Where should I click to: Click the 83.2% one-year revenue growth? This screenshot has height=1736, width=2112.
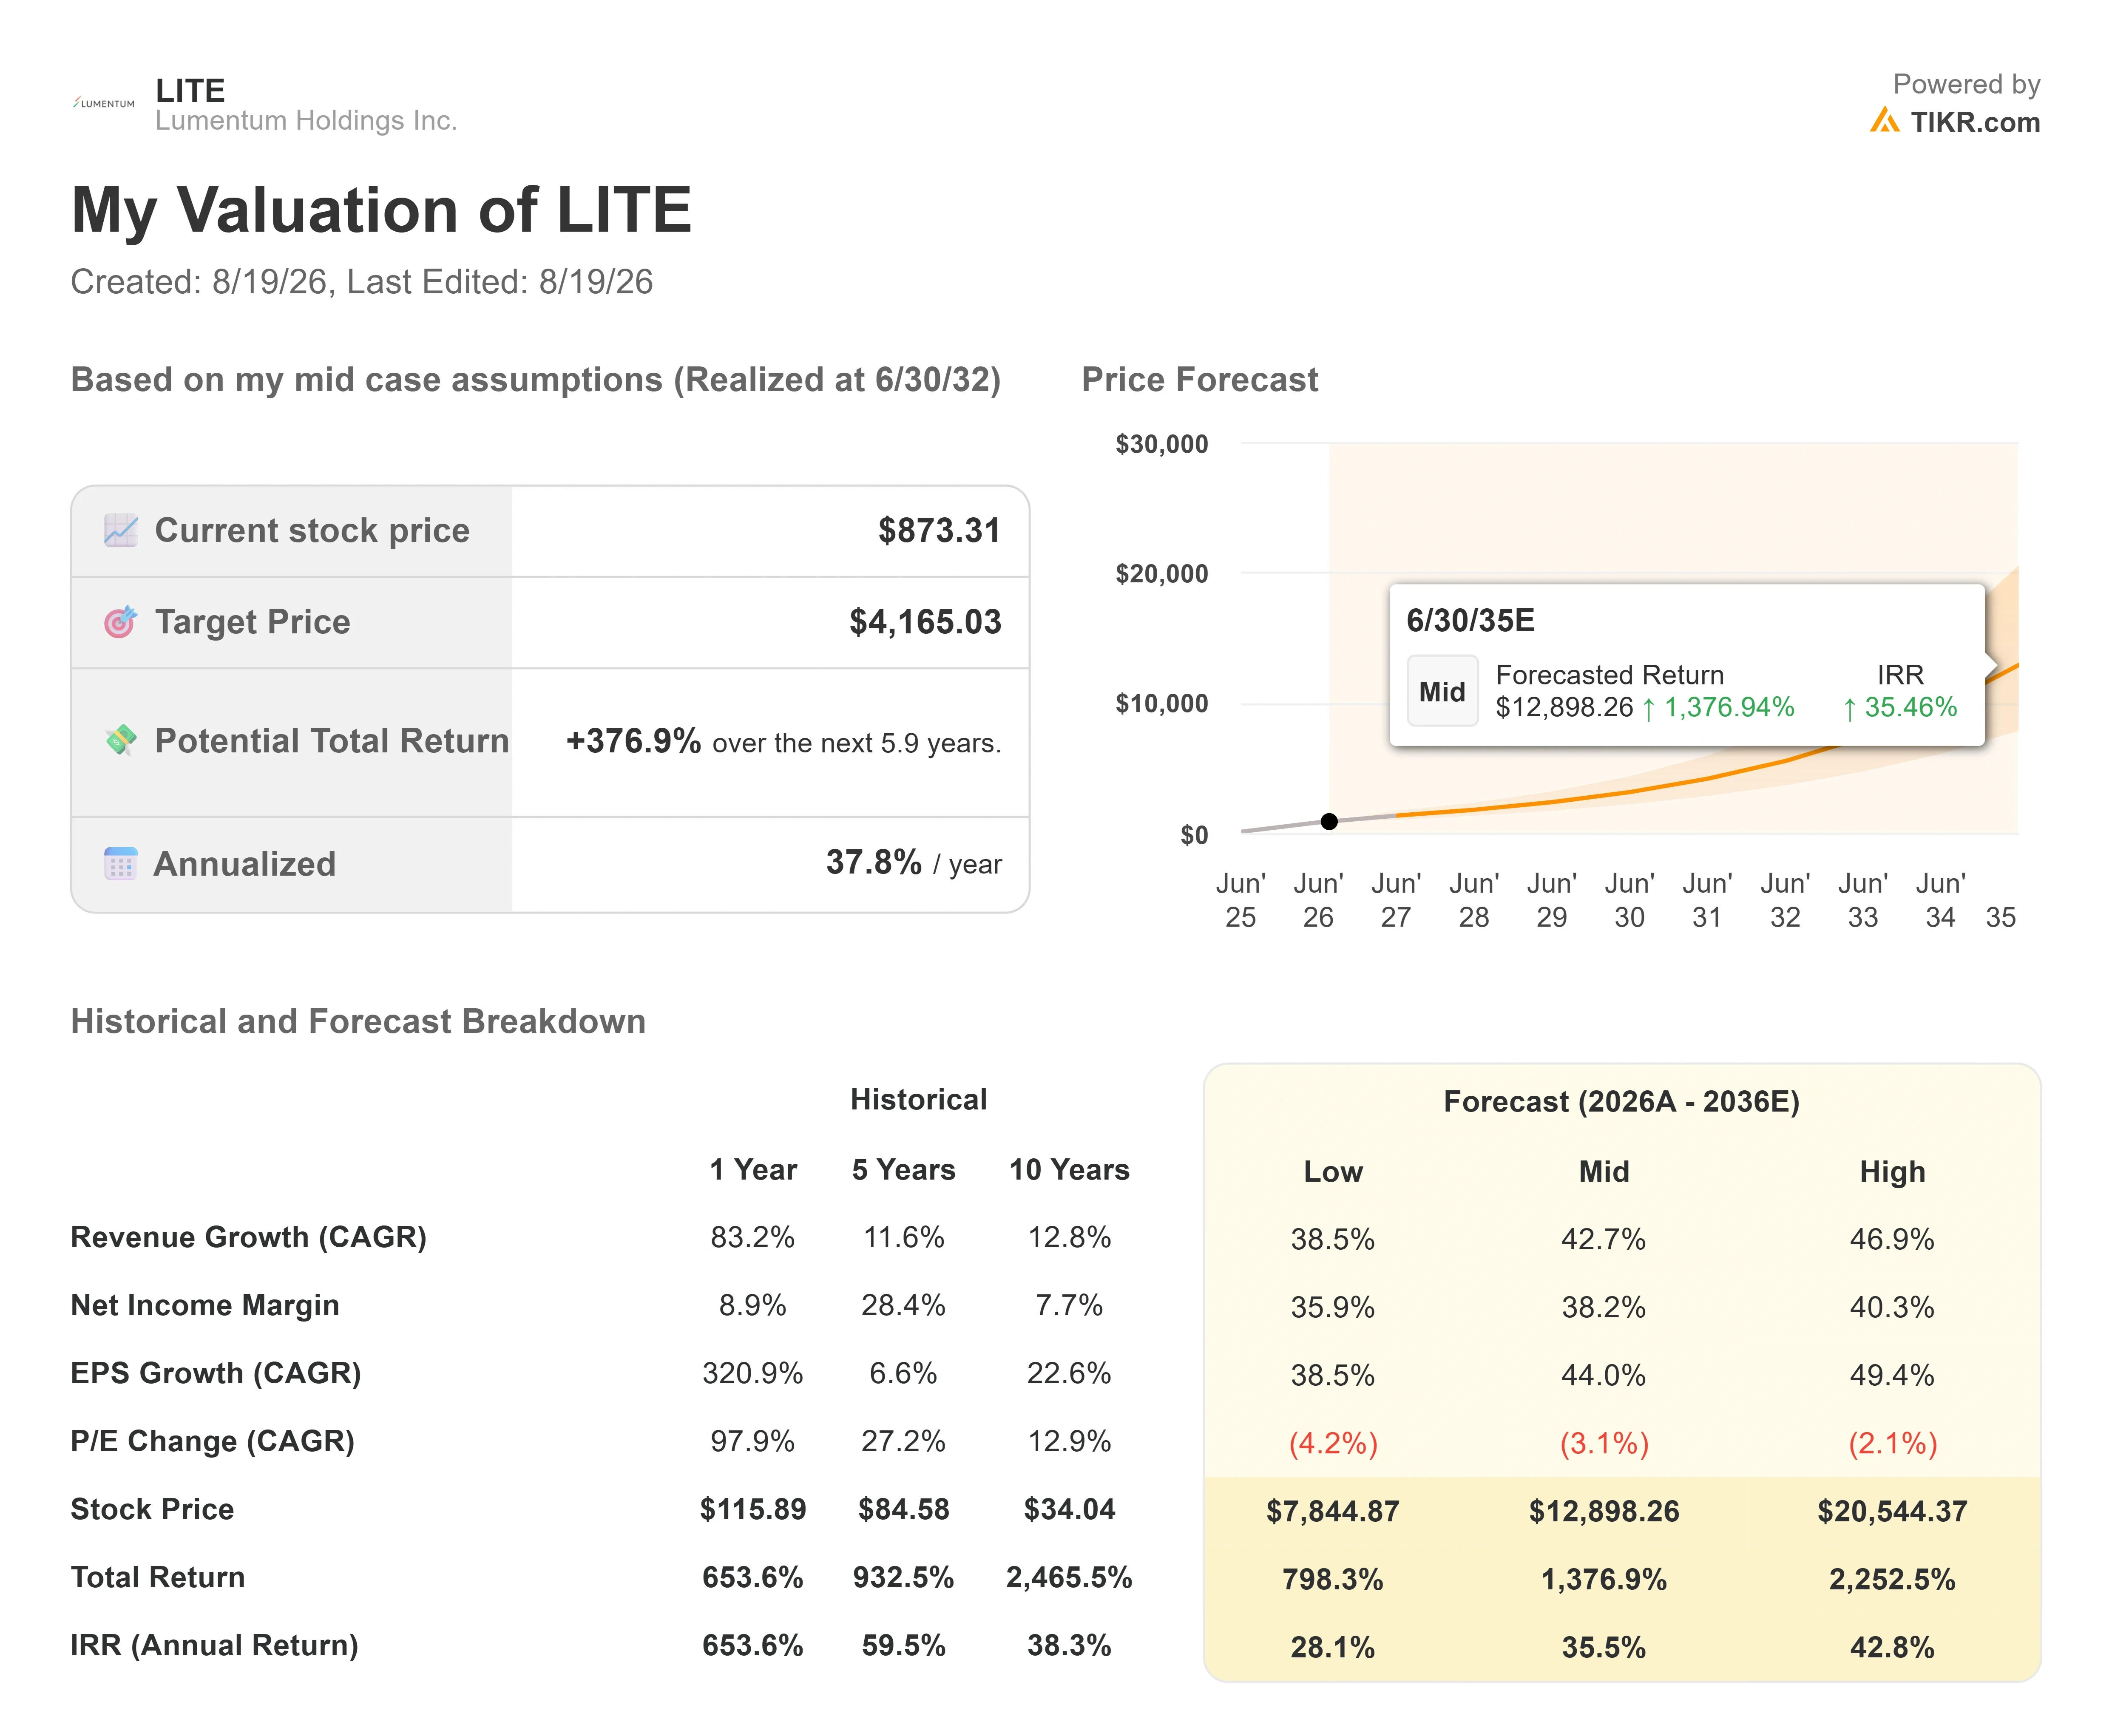pos(753,1238)
